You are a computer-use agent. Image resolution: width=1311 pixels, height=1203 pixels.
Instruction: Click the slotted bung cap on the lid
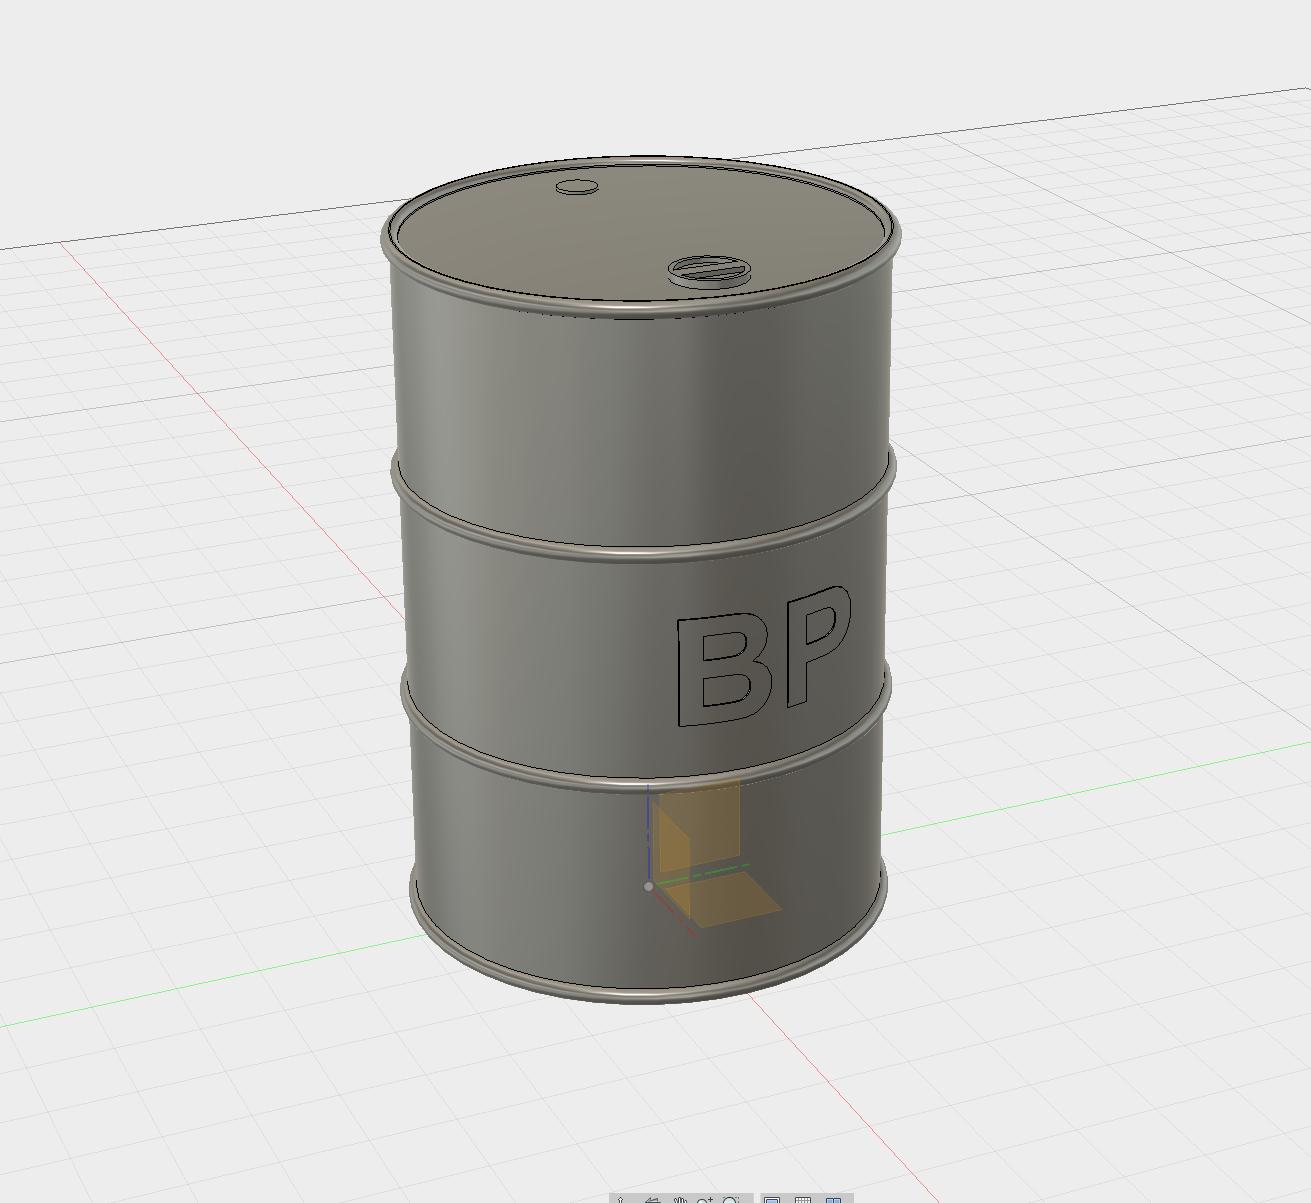[x=709, y=270]
